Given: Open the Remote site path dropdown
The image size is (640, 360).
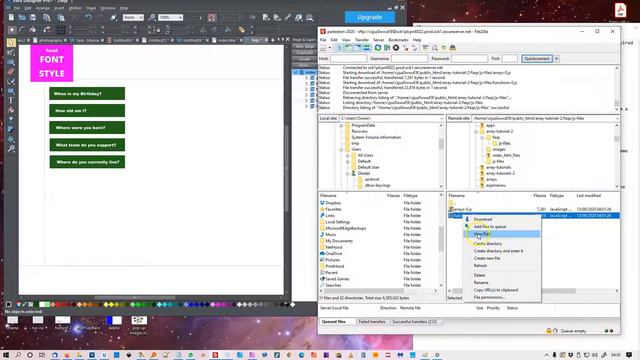Looking at the screenshot, I should [617, 118].
